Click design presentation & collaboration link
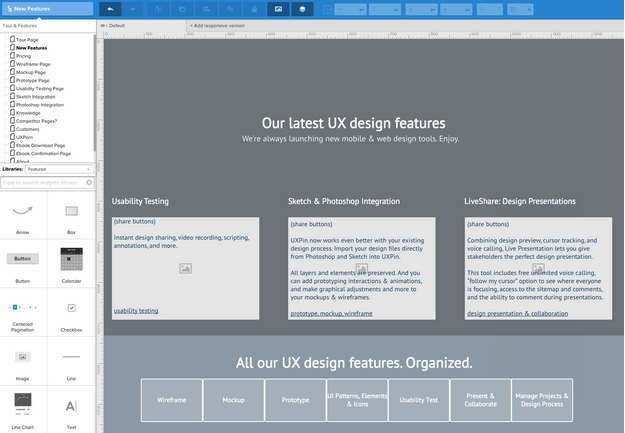Screen dimensions: 625x433 [517, 313]
